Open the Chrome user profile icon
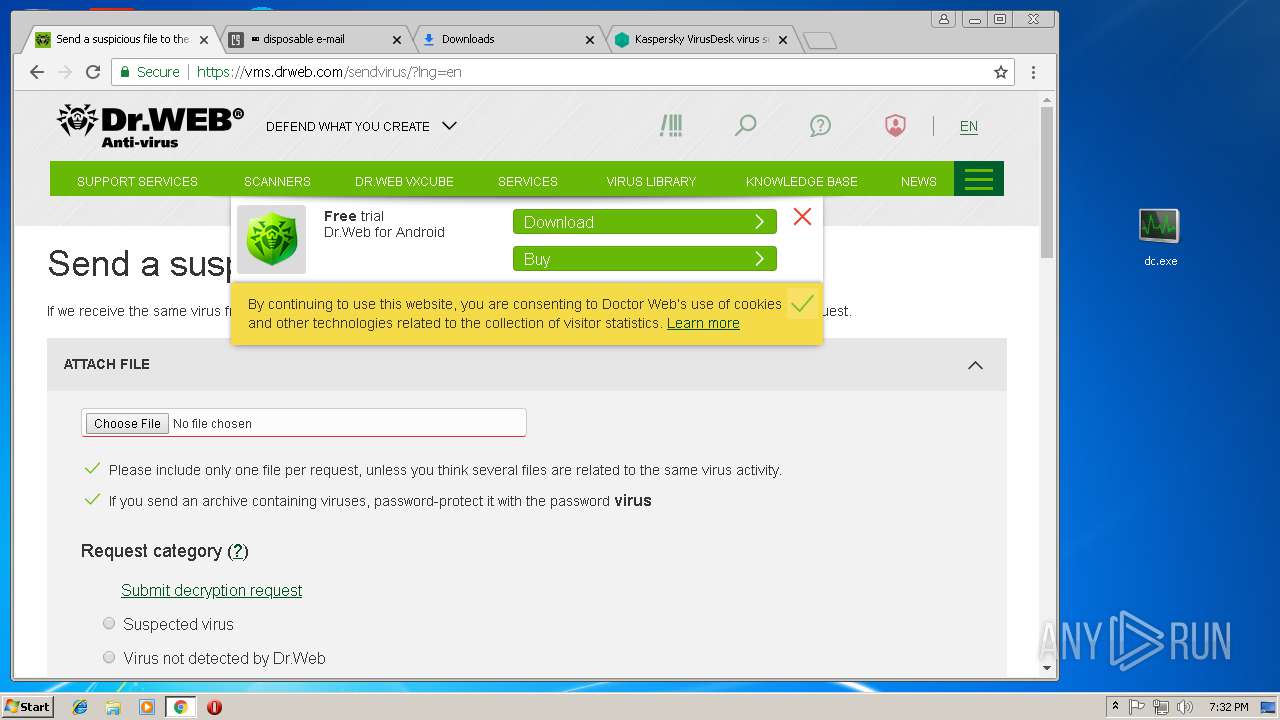Image resolution: width=1280 pixels, height=720 pixels. tap(943, 19)
